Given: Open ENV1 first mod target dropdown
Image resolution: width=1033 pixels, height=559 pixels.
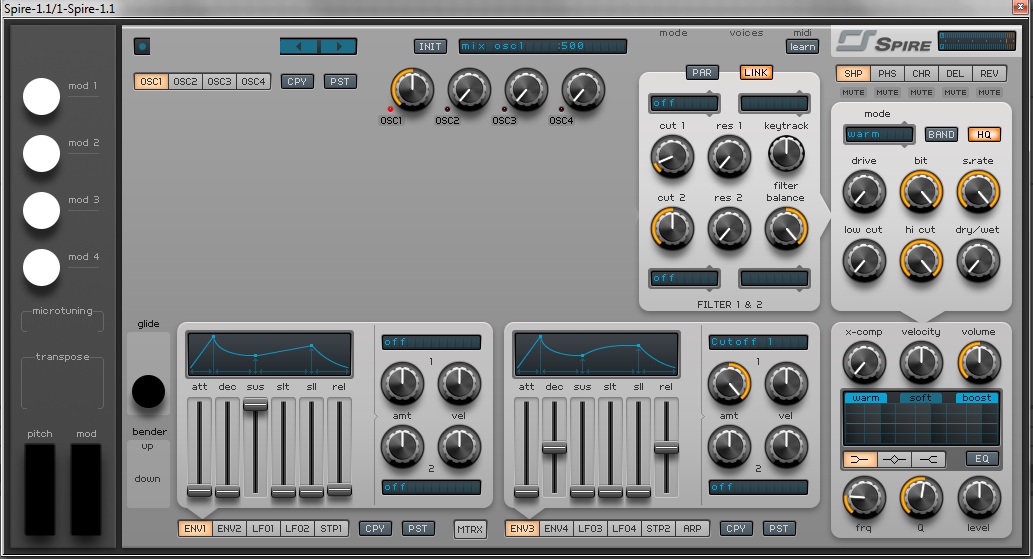Looking at the screenshot, I should (432, 342).
